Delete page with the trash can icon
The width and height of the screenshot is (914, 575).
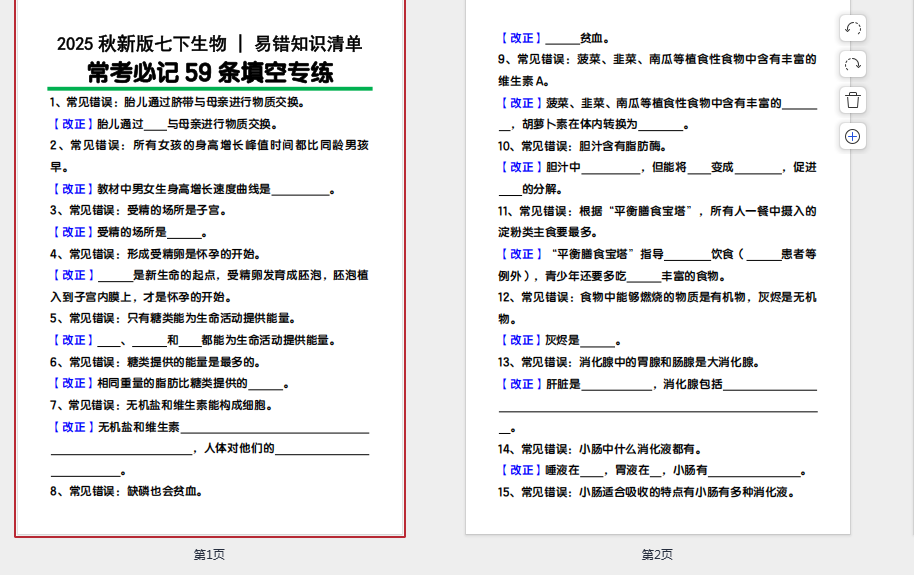point(853,100)
